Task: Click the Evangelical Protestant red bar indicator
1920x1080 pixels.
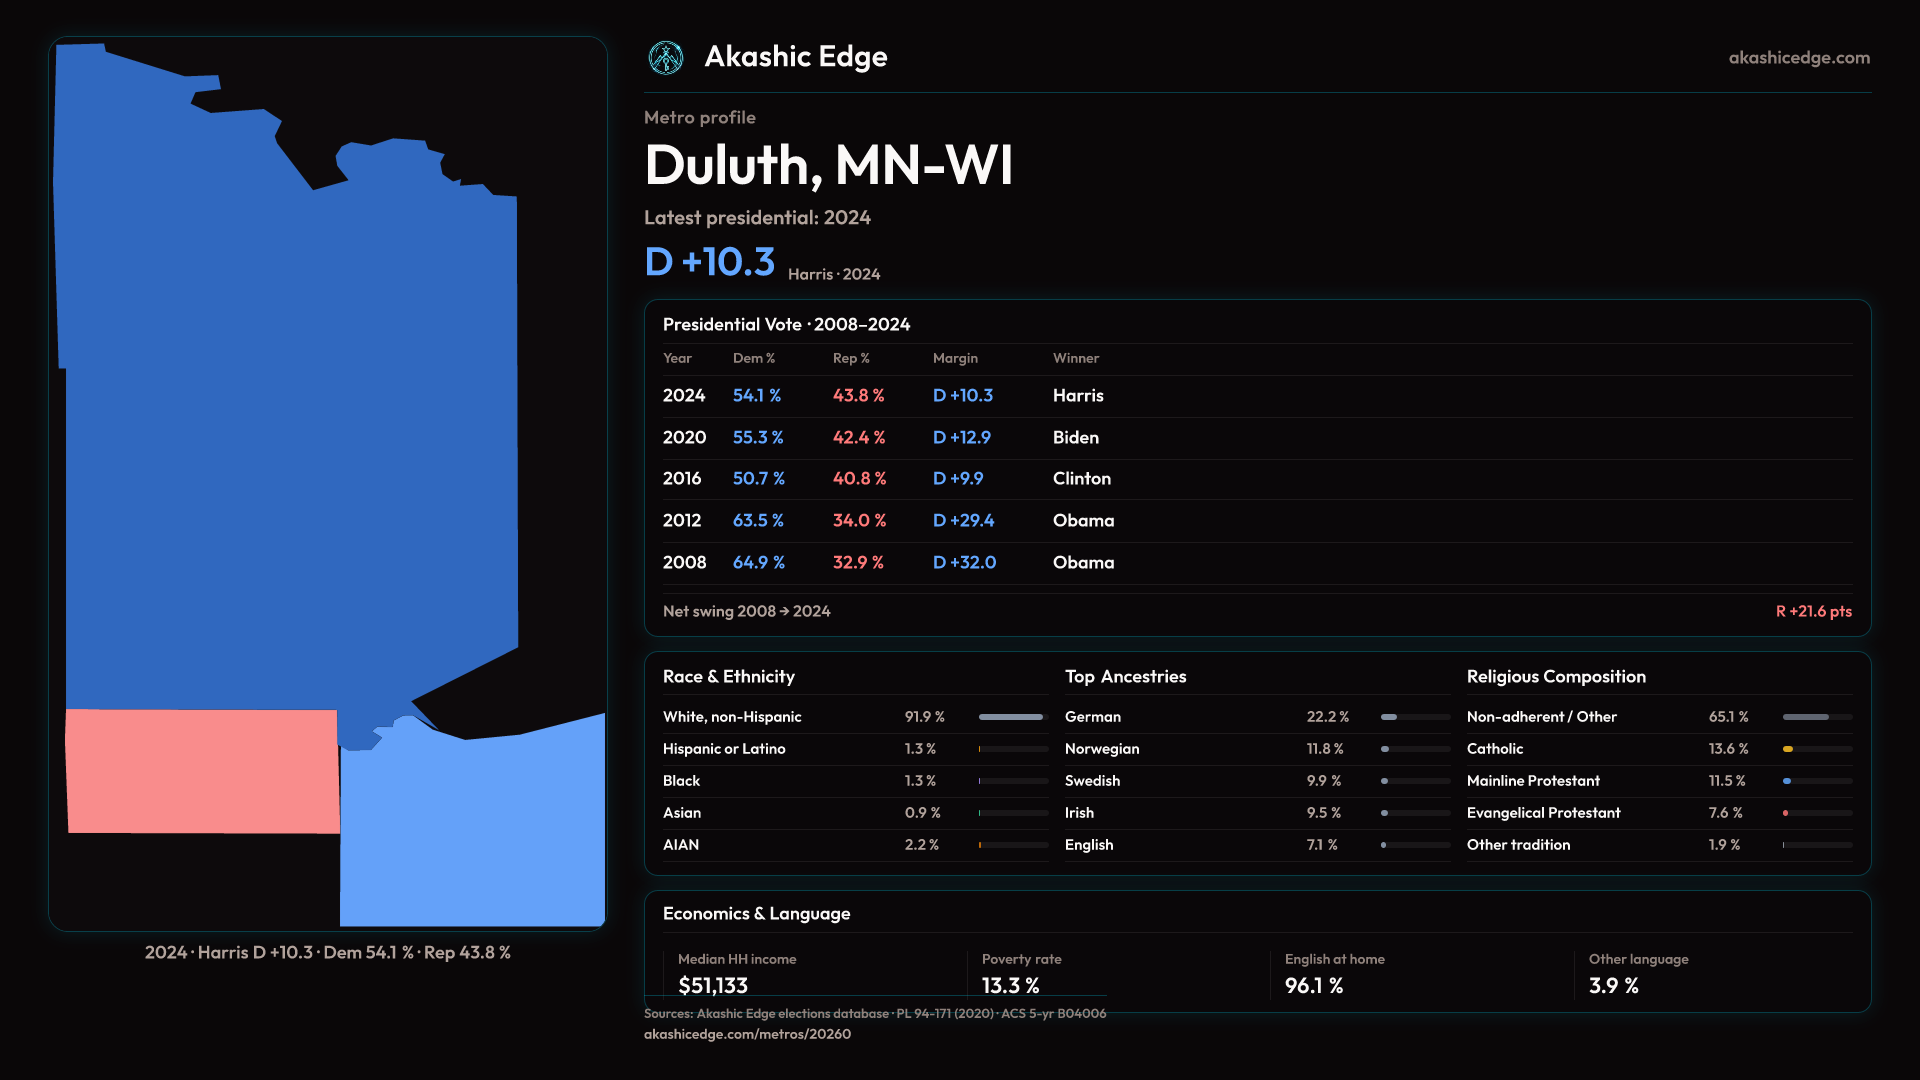Action: [x=1786, y=813]
